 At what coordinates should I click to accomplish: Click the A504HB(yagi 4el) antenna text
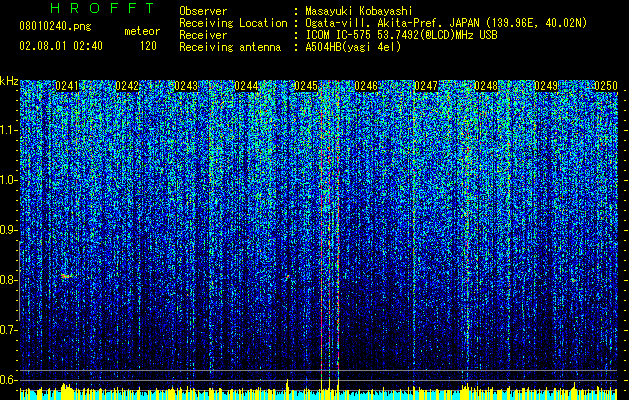(x=353, y=47)
